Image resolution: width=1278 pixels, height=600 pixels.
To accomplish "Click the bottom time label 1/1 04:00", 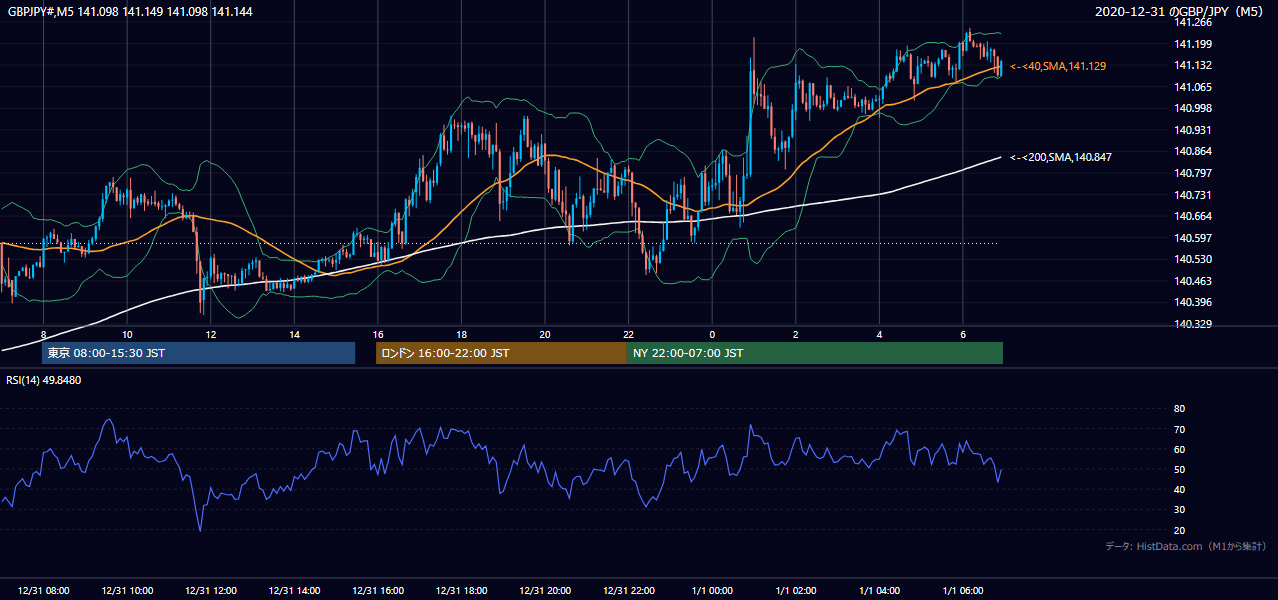I will tap(880, 591).
